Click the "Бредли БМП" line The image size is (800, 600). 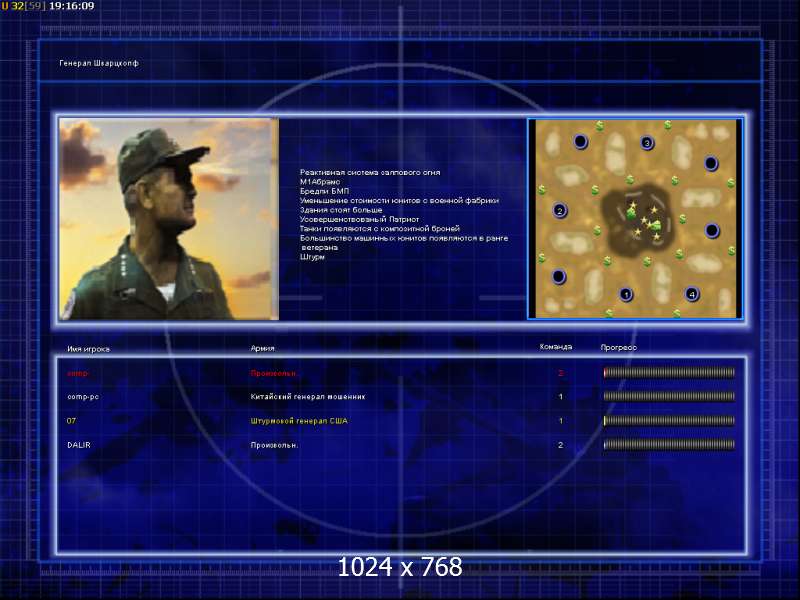click(324, 191)
